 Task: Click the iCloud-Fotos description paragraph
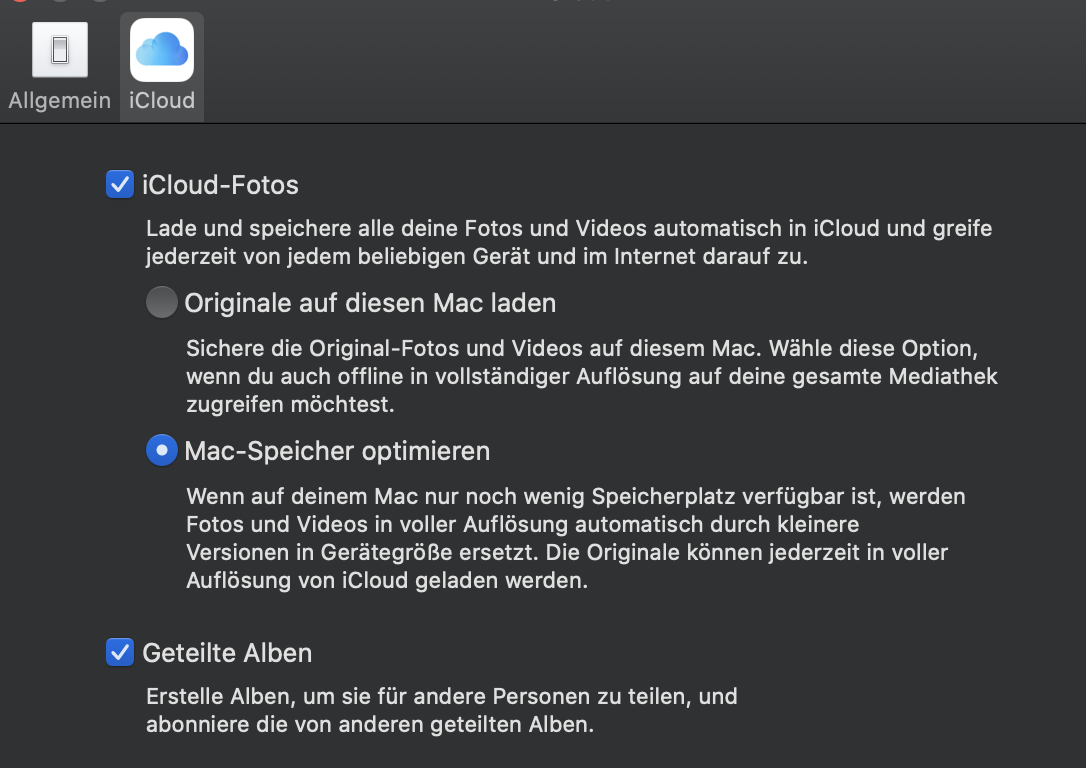[568, 242]
